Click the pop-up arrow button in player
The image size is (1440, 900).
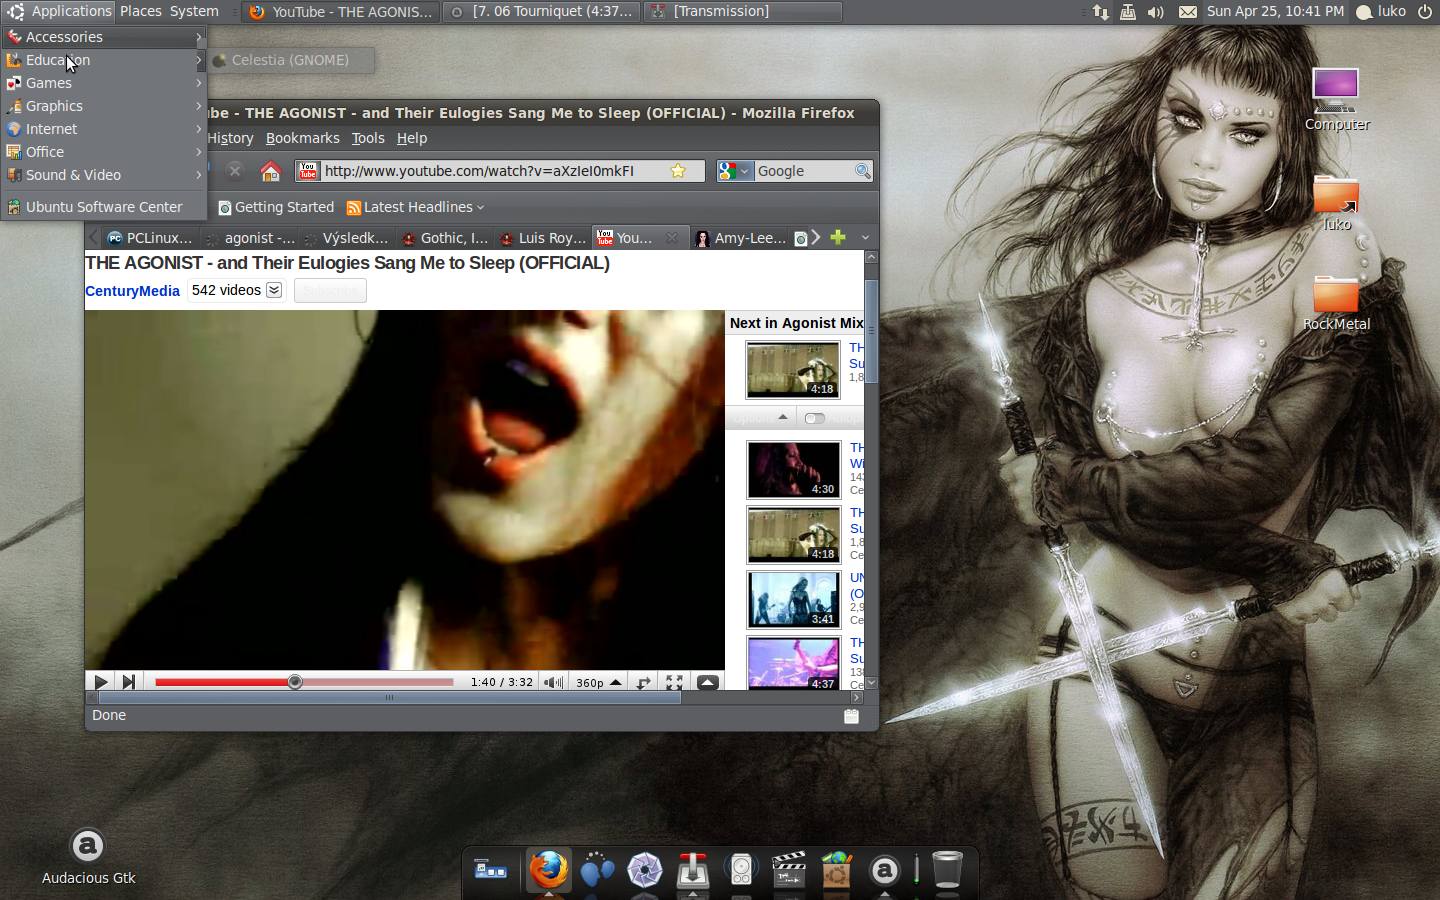707,682
